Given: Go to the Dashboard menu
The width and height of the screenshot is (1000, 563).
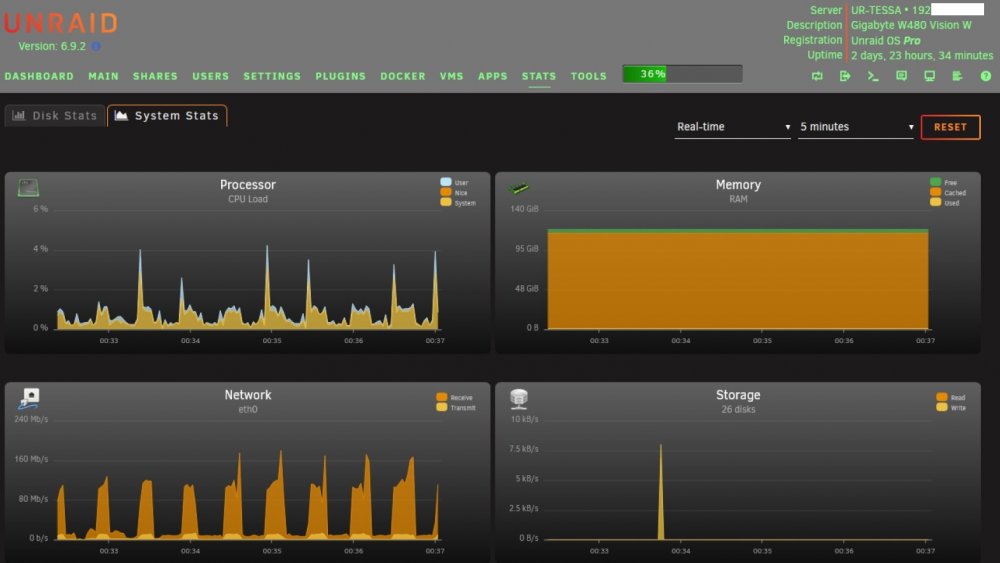Looking at the screenshot, I should [39, 76].
